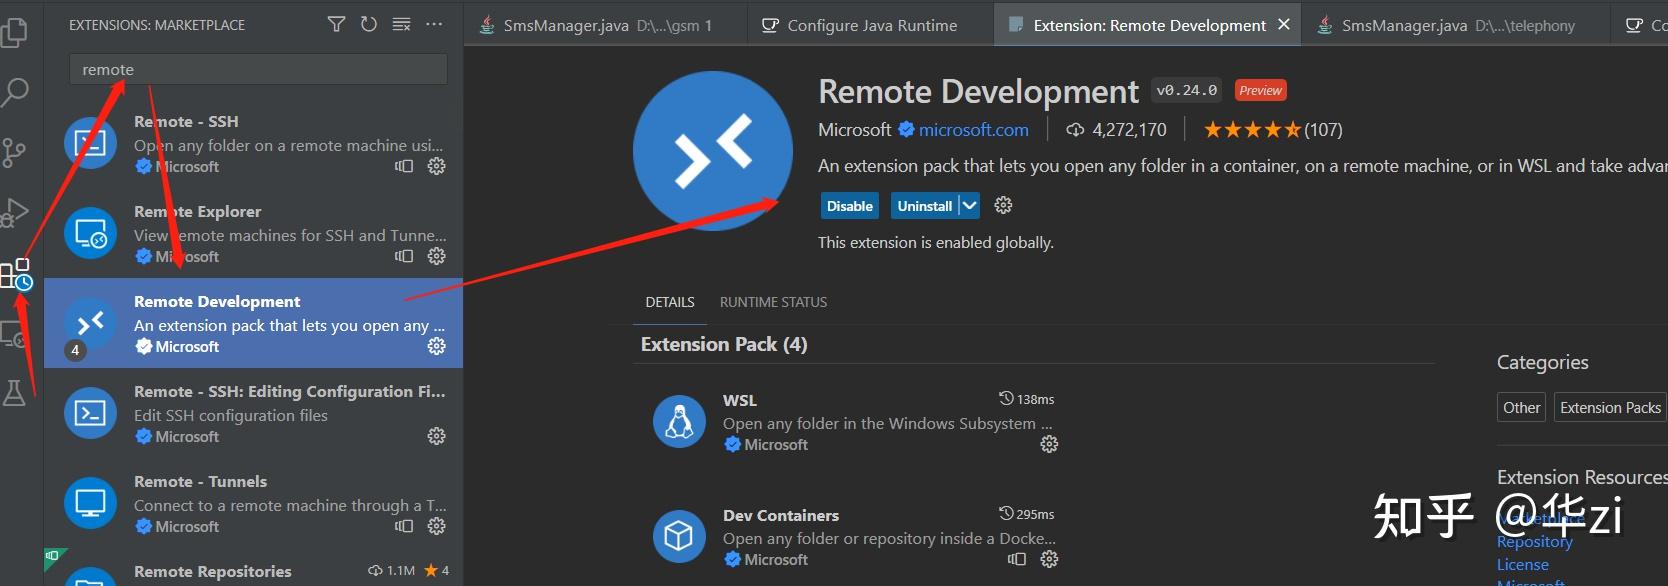Click the large Remote Development logo
The image size is (1668, 586).
coord(712,151)
